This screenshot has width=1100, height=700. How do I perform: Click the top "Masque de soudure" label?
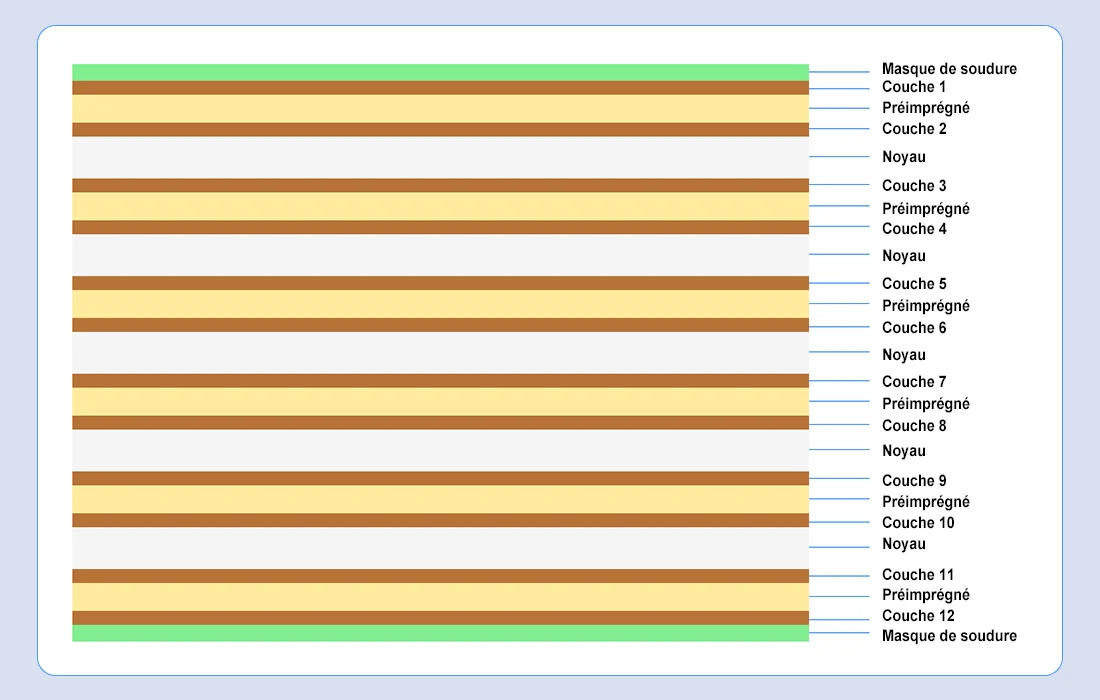point(948,69)
